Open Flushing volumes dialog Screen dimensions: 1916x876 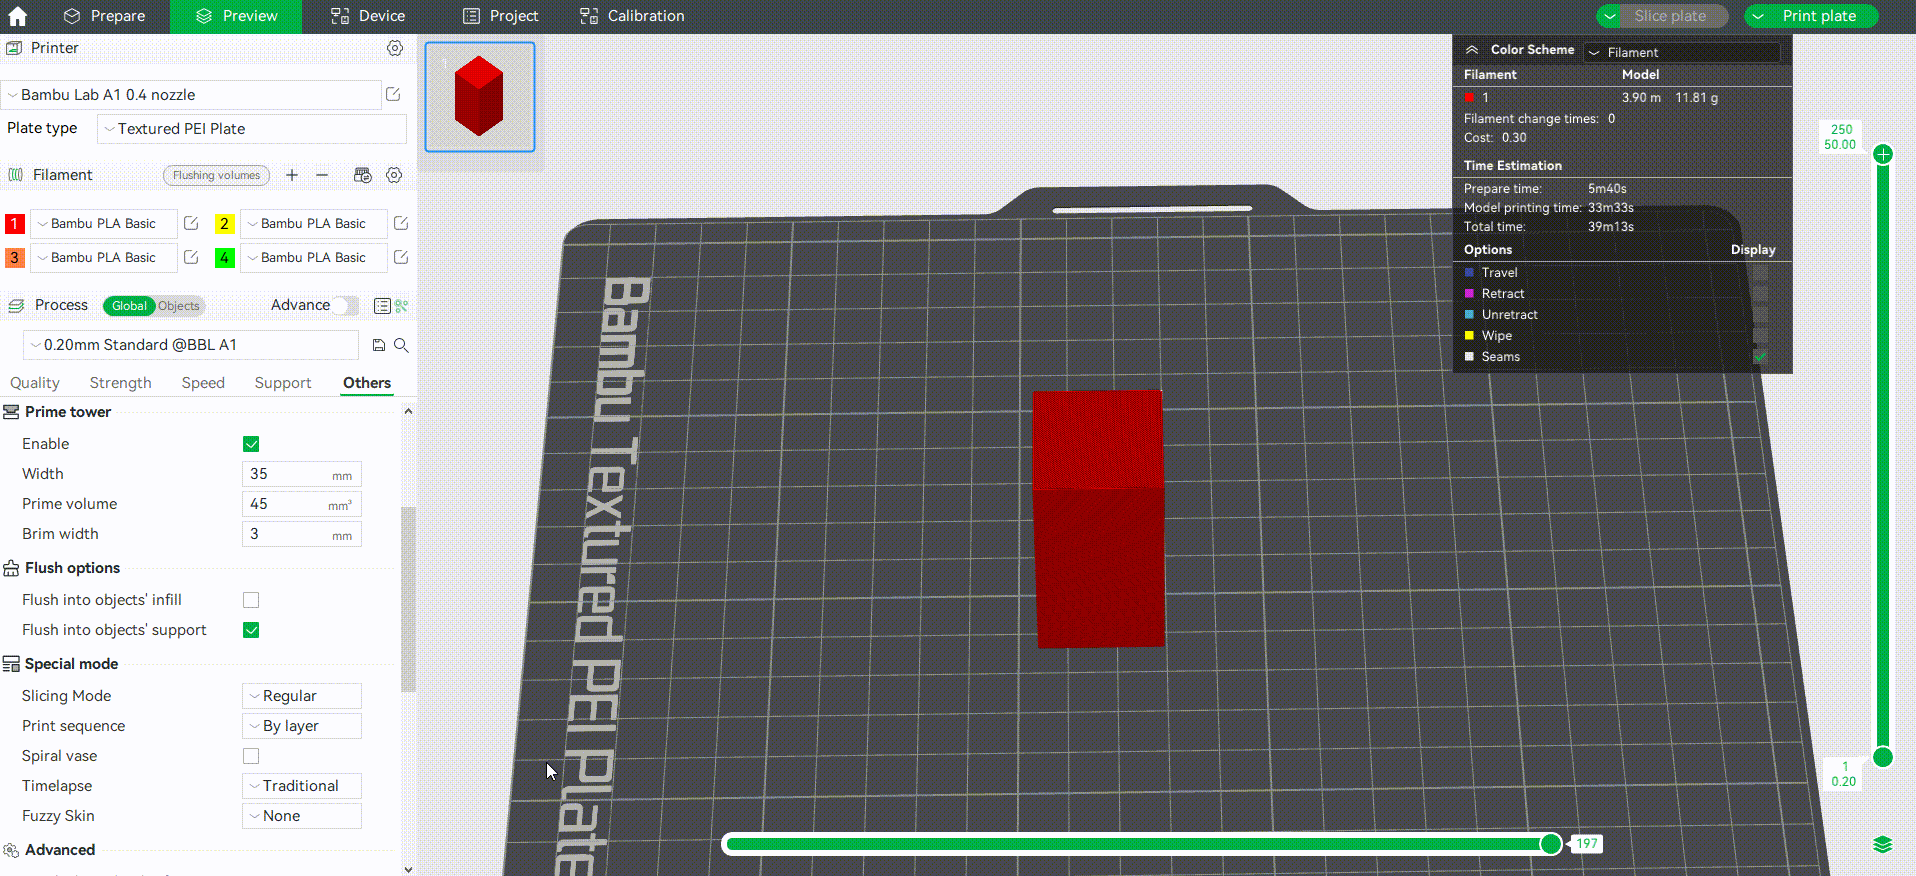(216, 175)
